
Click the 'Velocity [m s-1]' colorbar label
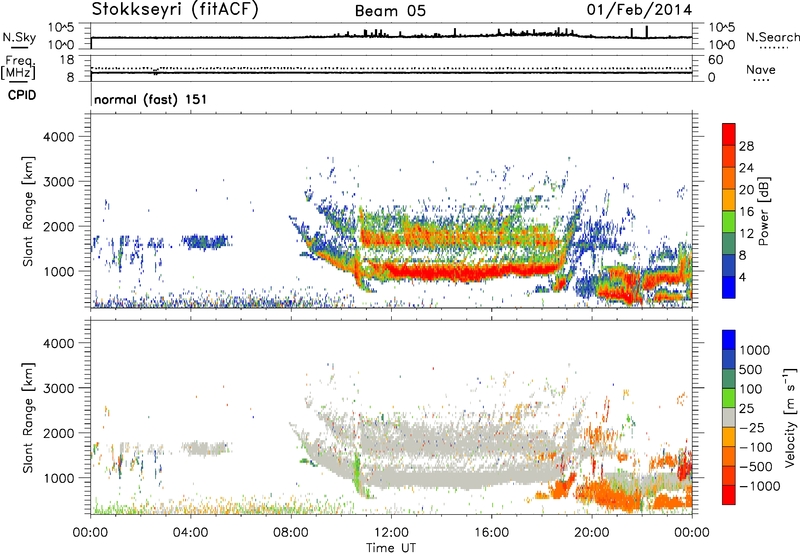point(790,417)
